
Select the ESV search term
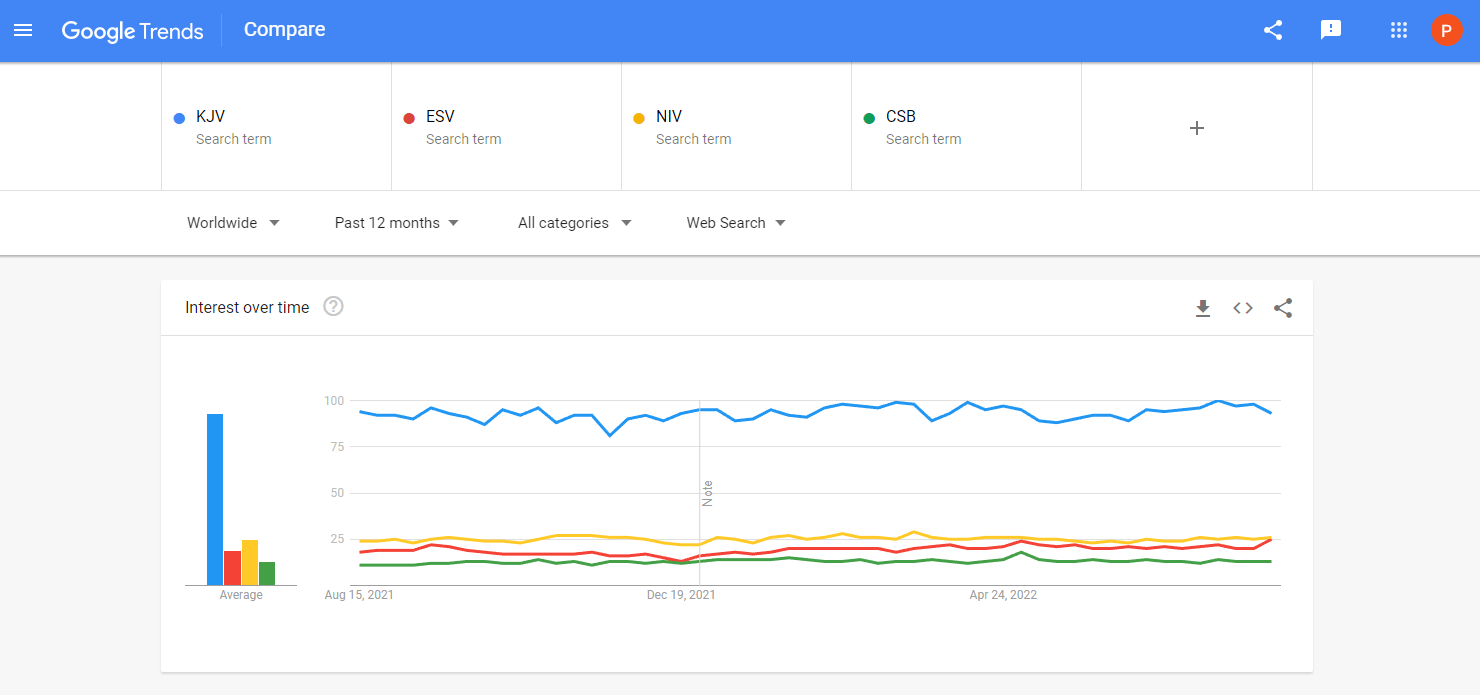coord(506,127)
